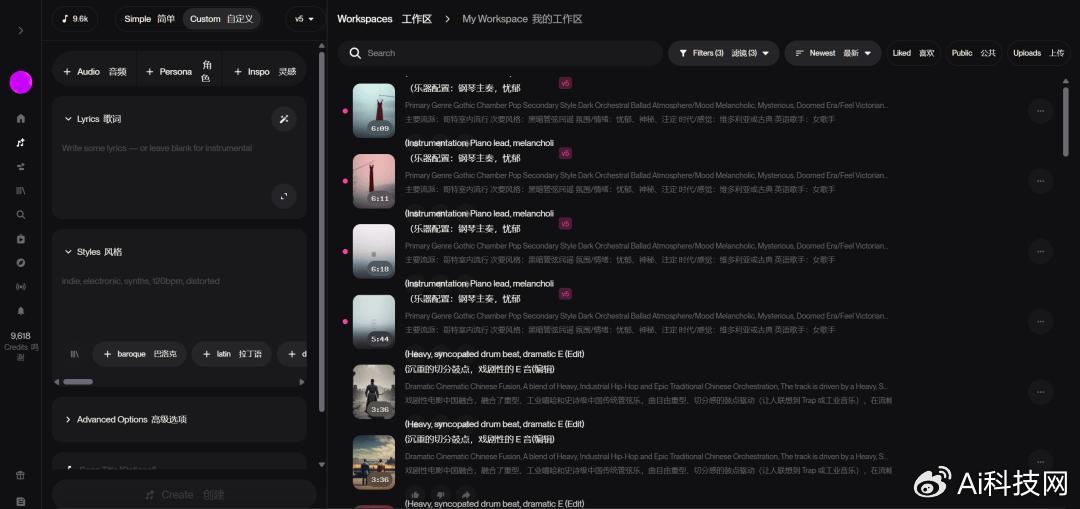The image size is (1080, 509).
Task: Open icon between Search and Explore
Action: click(21, 239)
